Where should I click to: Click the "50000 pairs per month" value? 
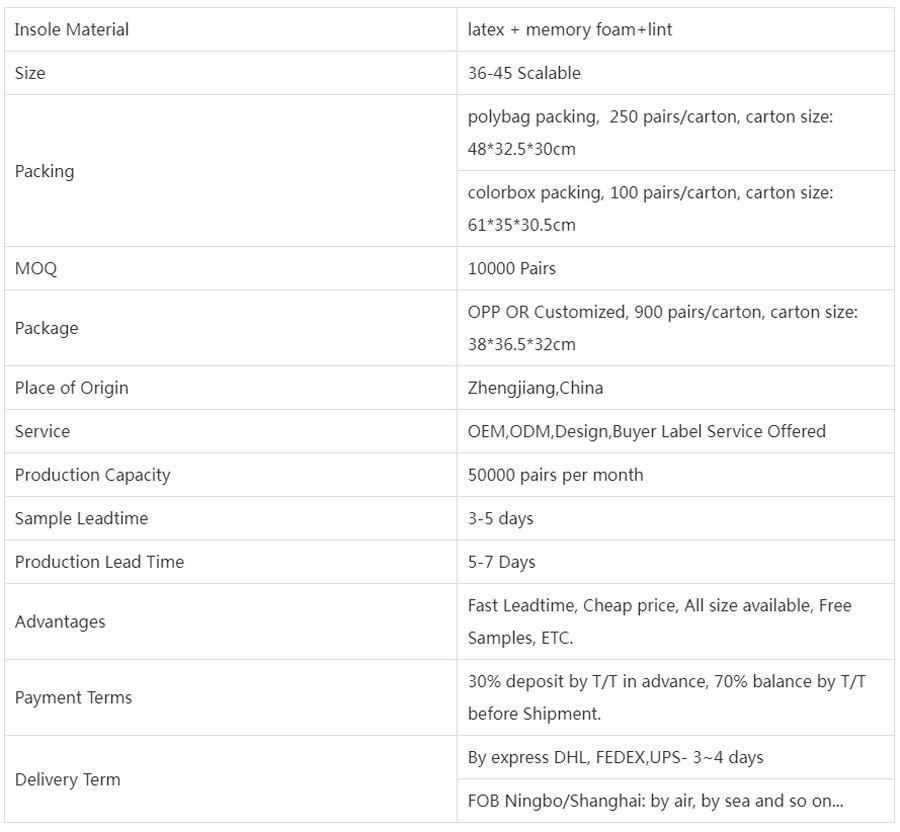tap(556, 475)
